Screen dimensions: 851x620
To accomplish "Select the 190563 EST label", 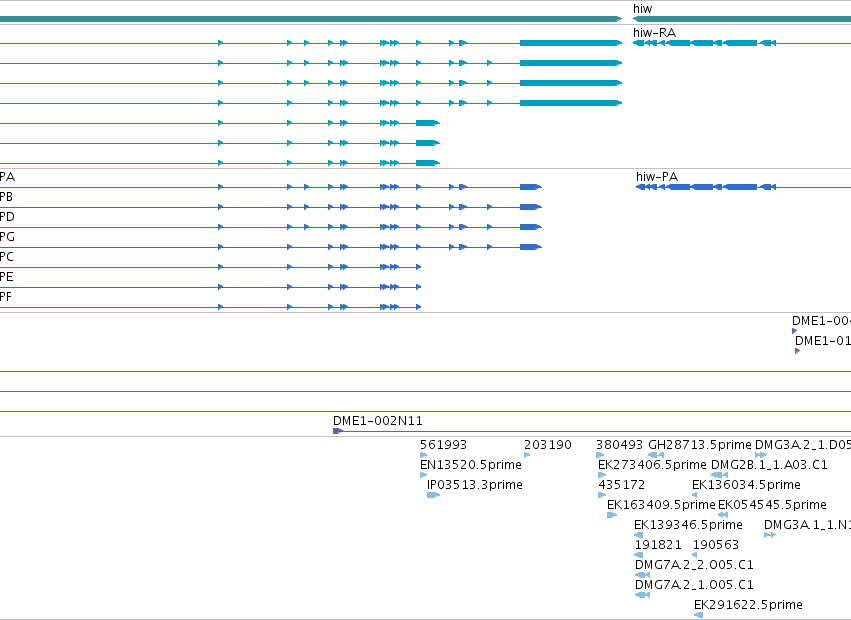I will [716, 545].
